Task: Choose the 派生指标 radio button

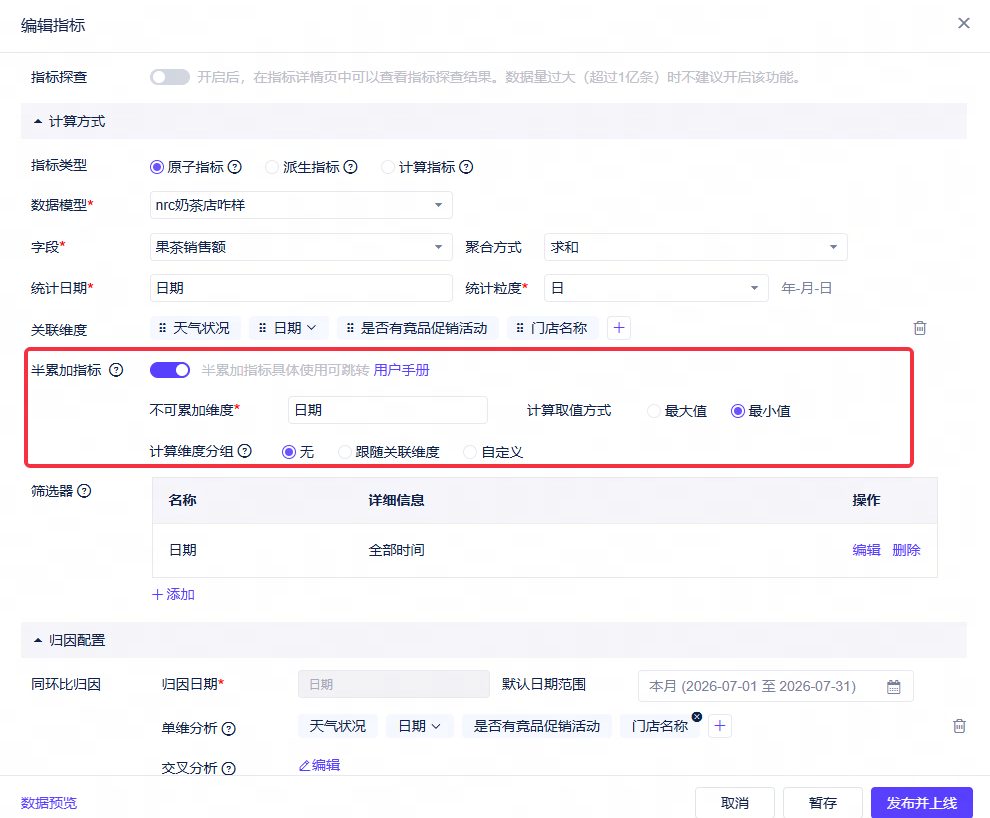Action: click(x=271, y=167)
